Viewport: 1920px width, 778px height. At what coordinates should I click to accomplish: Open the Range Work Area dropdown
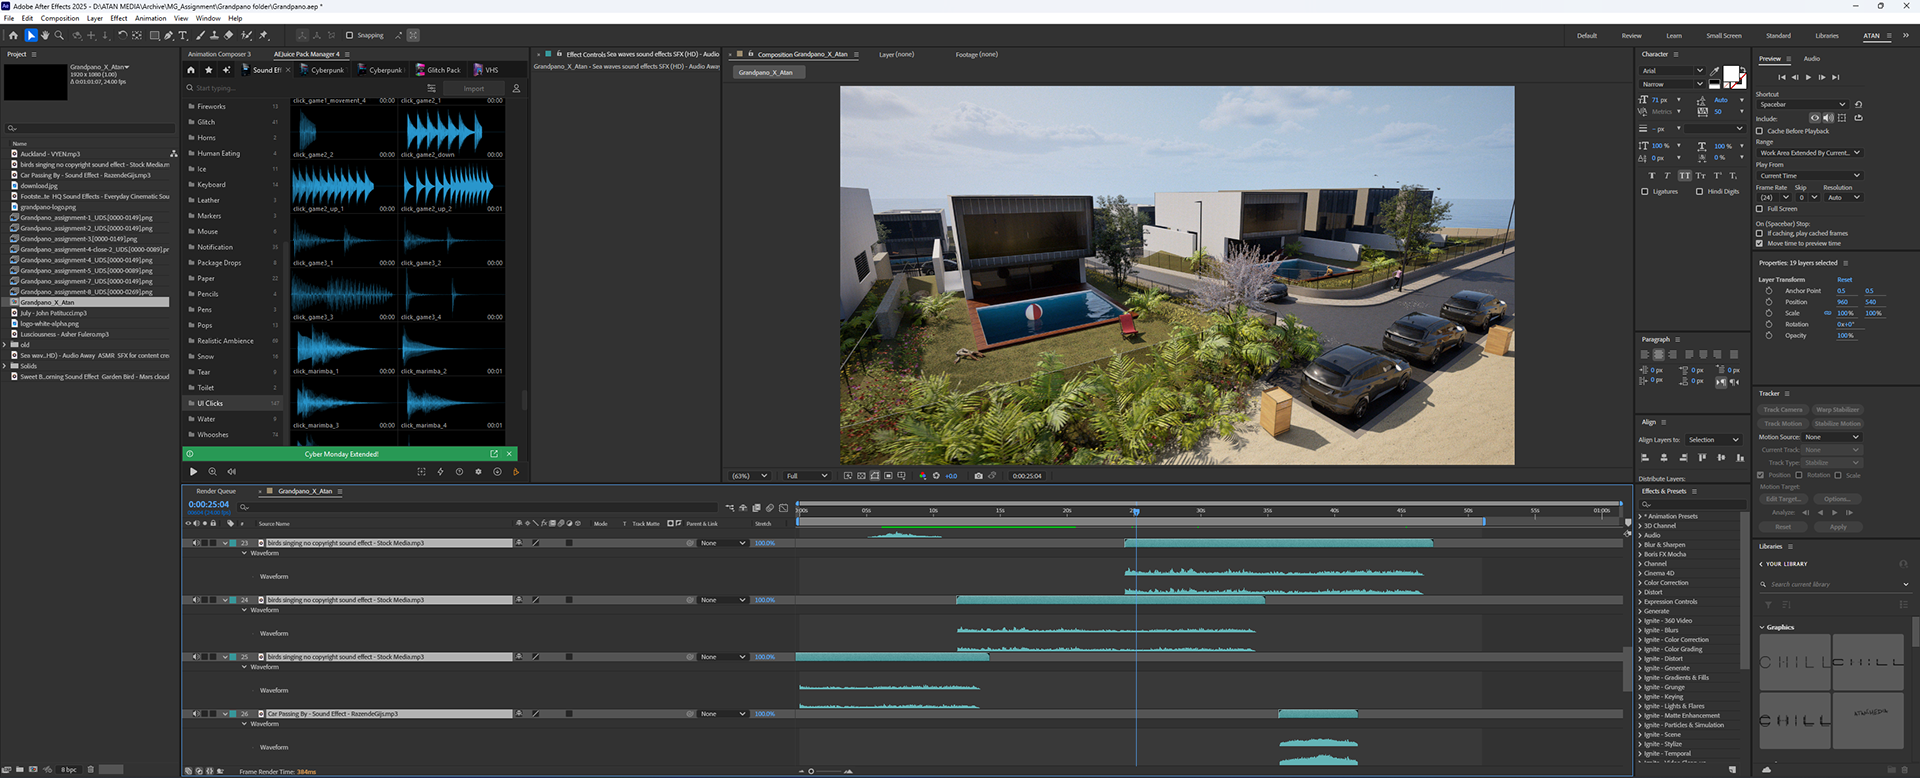point(1810,153)
